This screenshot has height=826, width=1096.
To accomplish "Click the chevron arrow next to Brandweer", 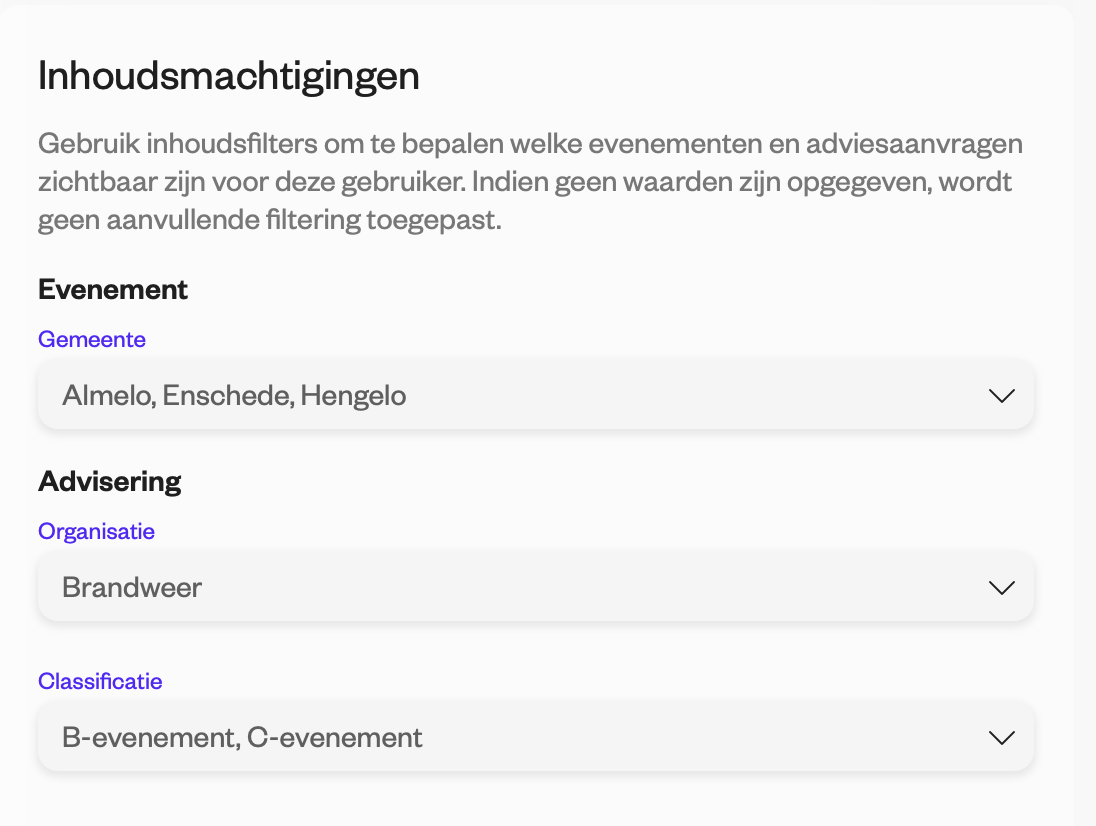I will point(1002,588).
